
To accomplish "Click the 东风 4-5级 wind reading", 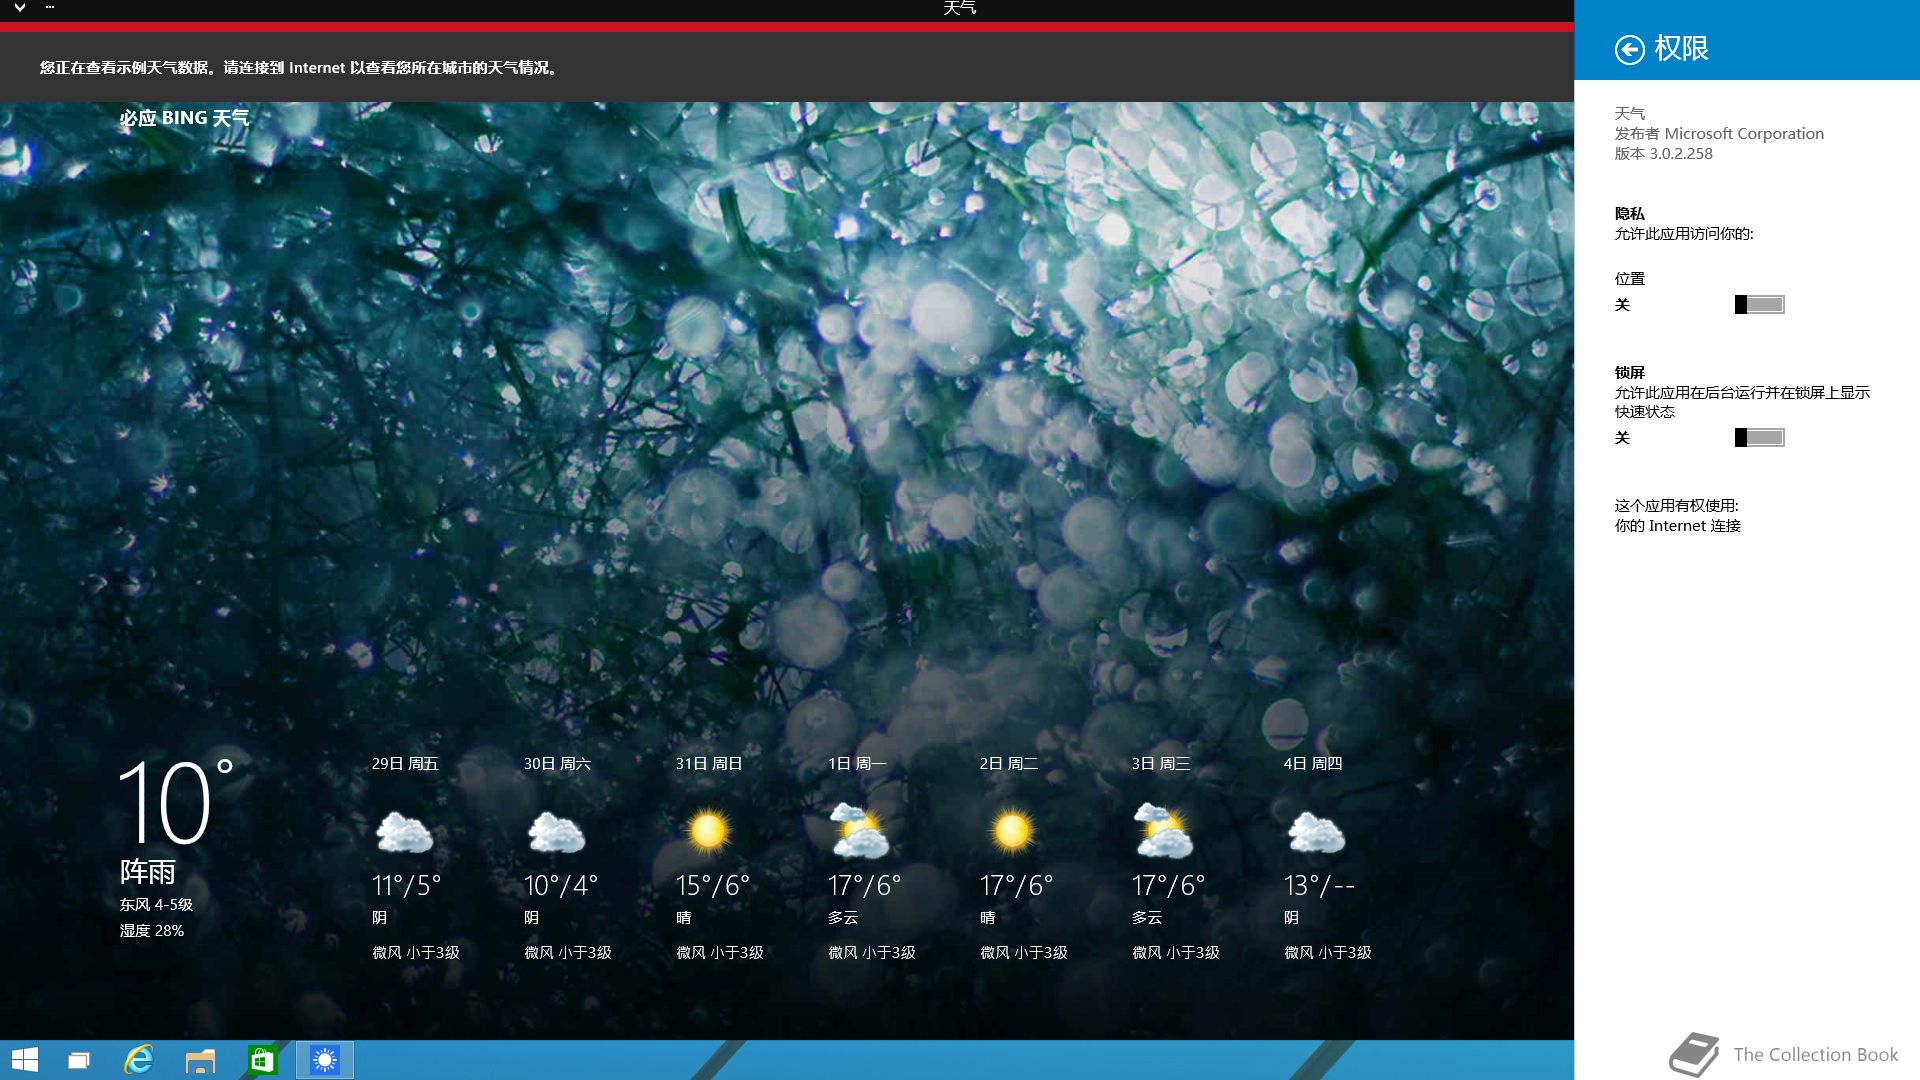I will (157, 905).
